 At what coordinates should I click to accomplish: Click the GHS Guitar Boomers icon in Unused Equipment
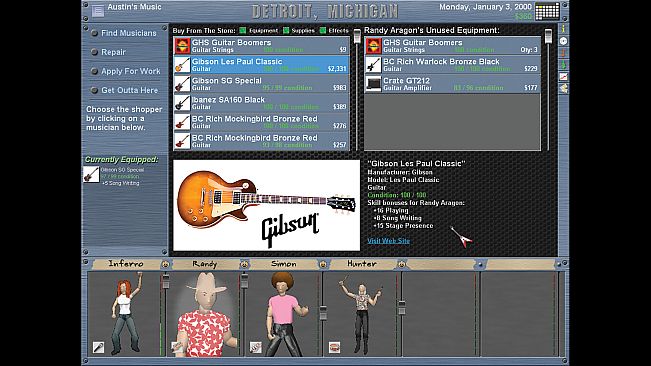tap(373, 46)
